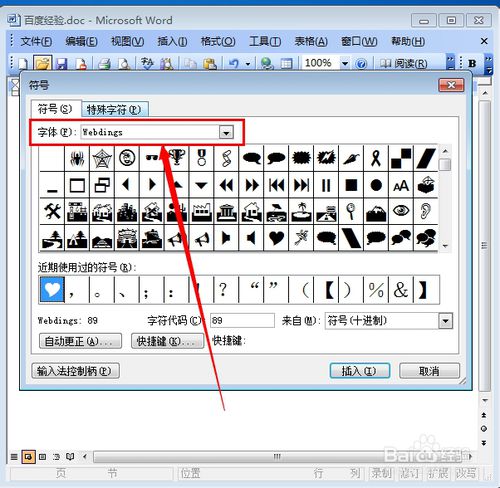Click the 快捷键(K) shortcut button
The image size is (500, 488).
tap(167, 341)
